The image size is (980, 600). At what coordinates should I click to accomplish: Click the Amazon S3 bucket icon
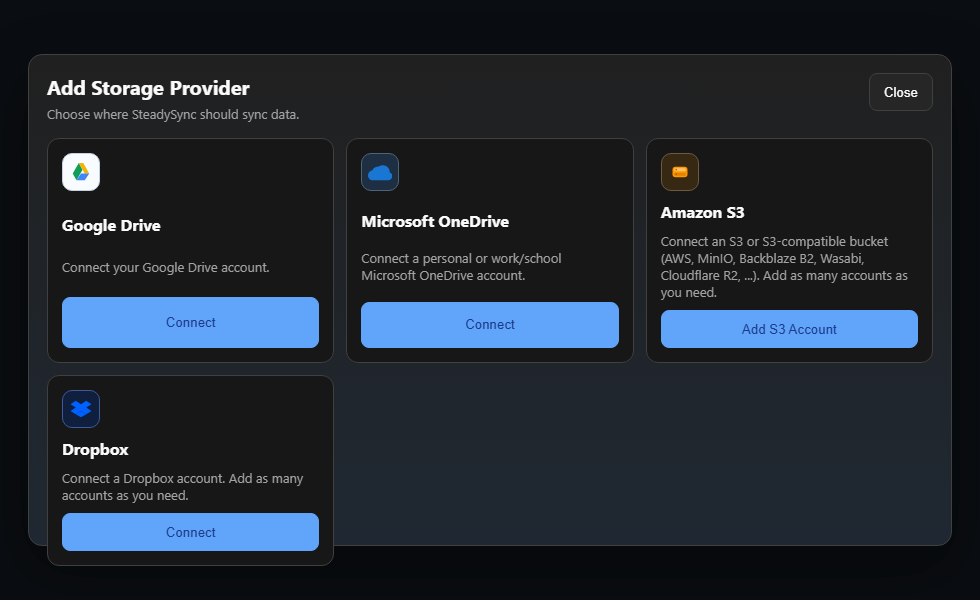680,172
